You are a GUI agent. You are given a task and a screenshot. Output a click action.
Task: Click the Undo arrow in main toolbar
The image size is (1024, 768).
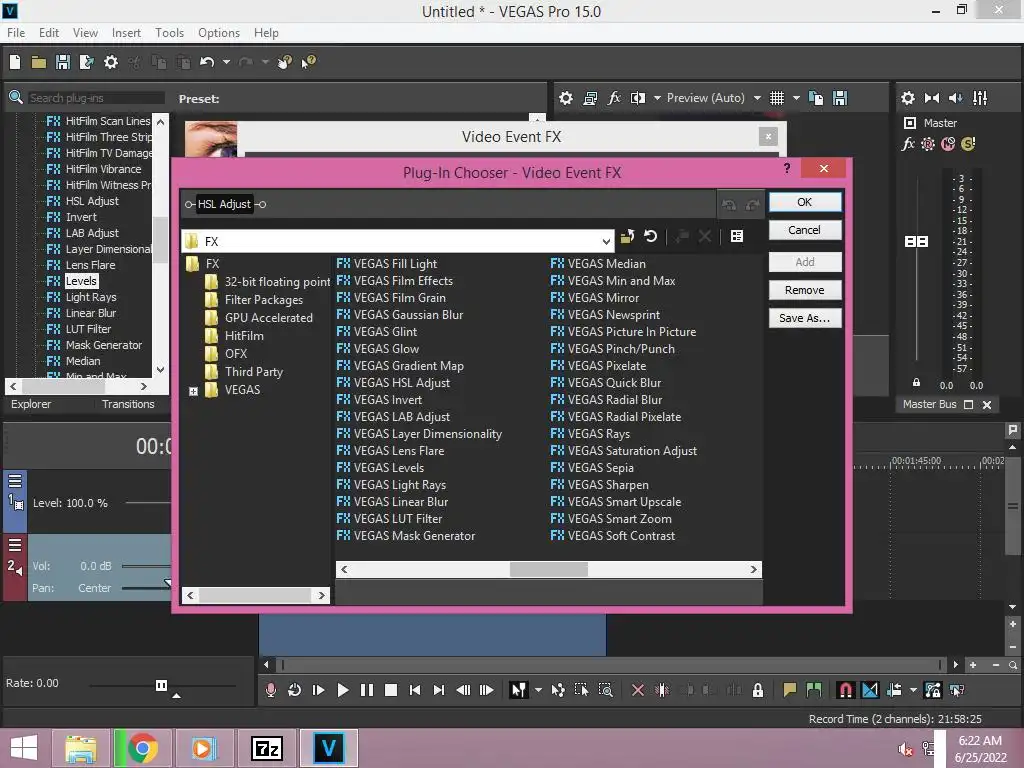pos(207,62)
